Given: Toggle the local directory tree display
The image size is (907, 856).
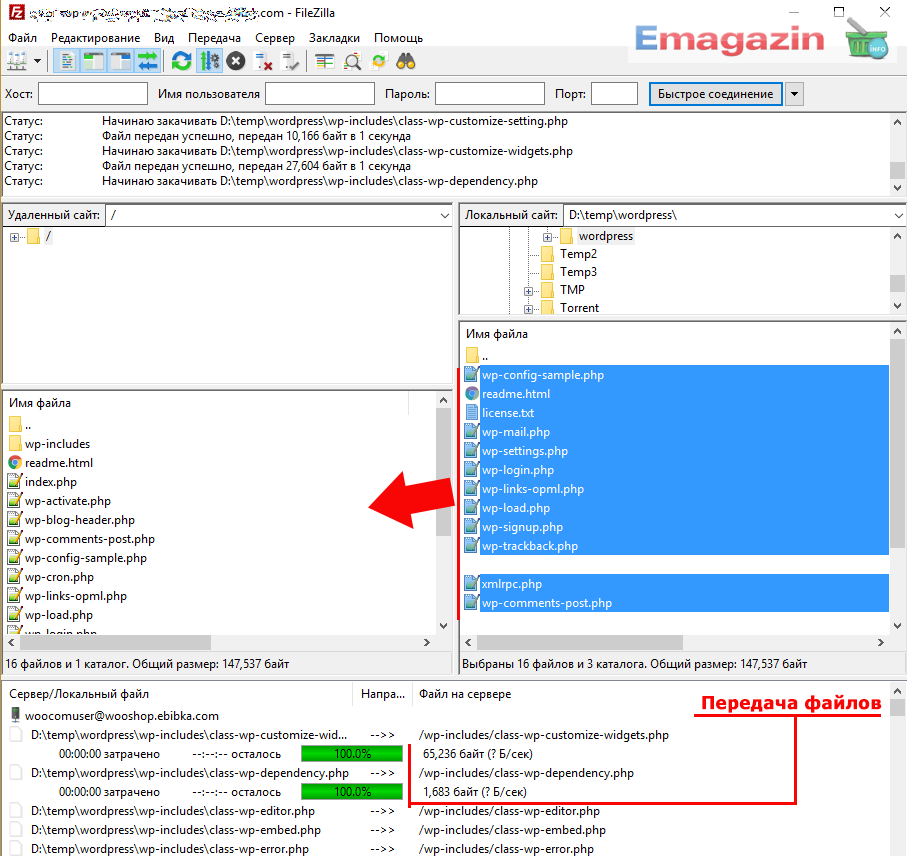Looking at the screenshot, I should pos(93,61).
